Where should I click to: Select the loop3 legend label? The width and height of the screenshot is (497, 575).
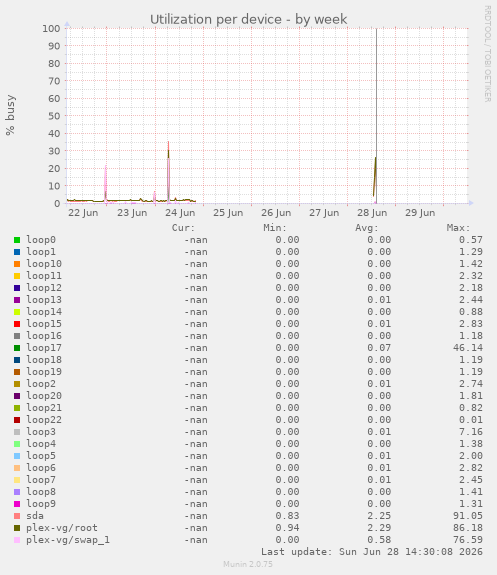pos(41,432)
